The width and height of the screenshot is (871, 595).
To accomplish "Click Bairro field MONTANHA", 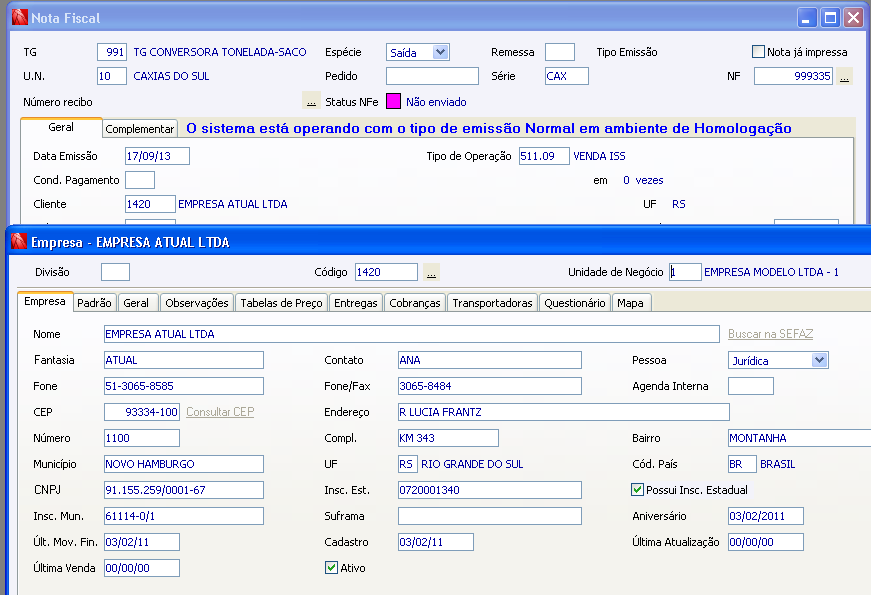I will [x=799, y=438].
